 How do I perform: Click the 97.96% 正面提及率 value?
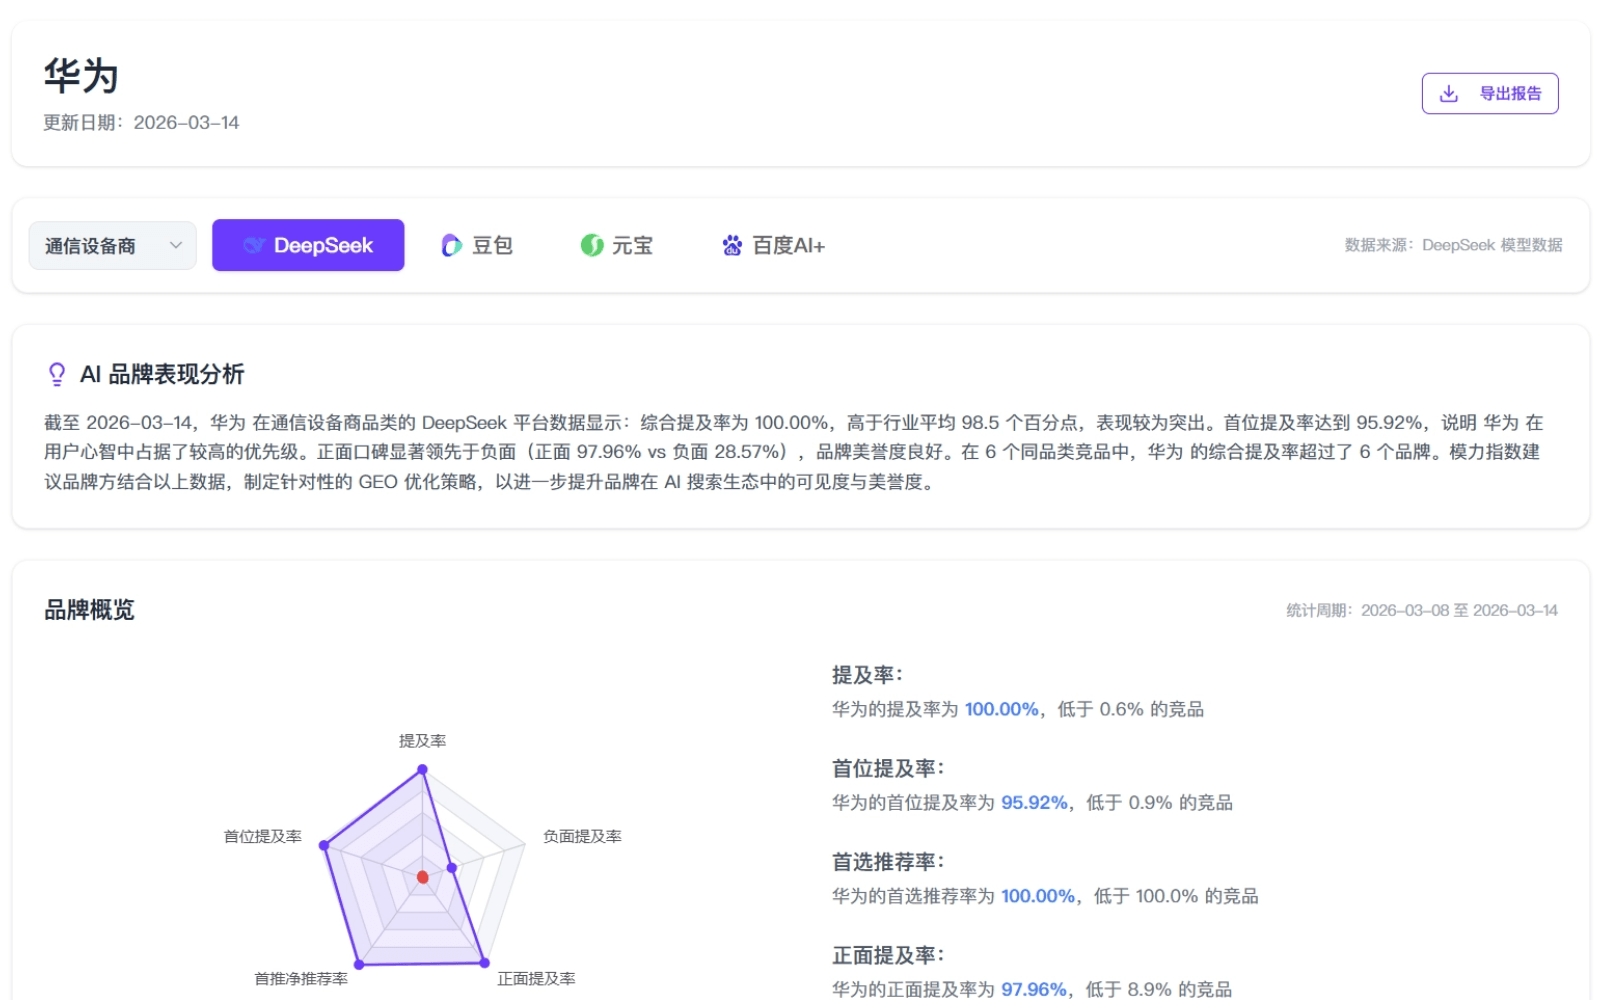click(x=1032, y=989)
